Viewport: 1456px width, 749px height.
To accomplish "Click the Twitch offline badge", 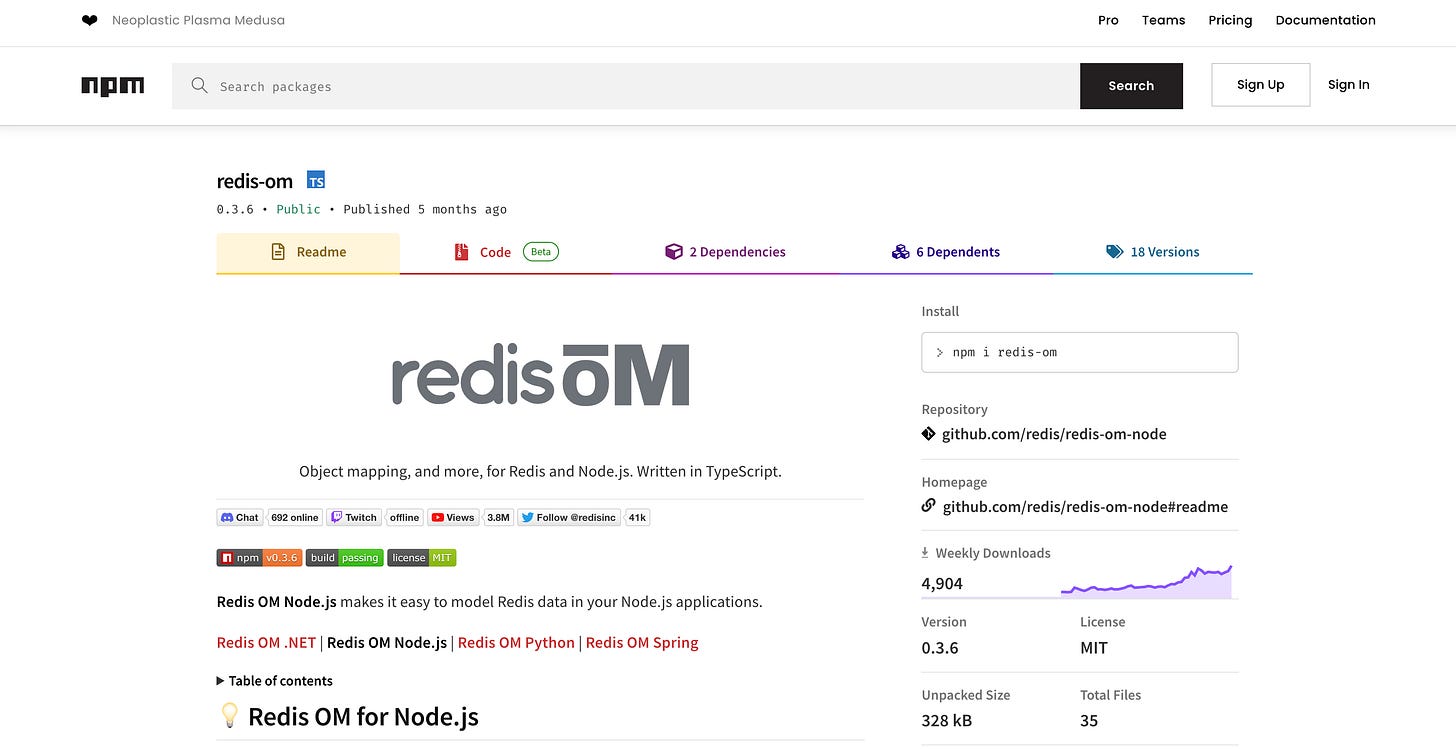I will pos(404,517).
